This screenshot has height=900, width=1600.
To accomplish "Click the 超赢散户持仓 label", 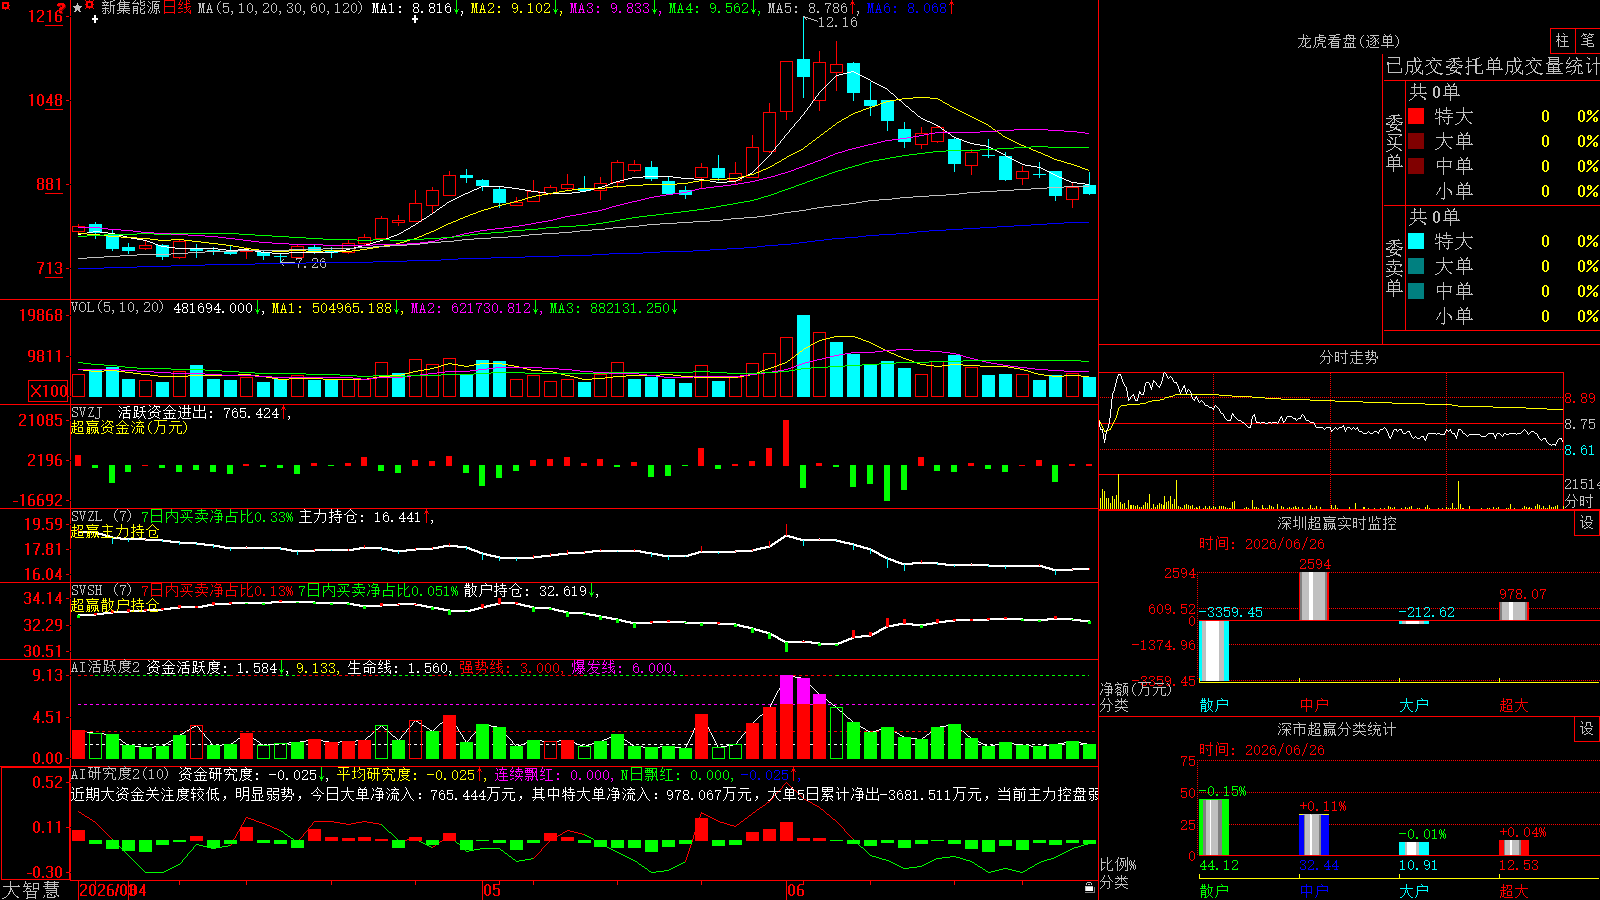I will pos(115,605).
